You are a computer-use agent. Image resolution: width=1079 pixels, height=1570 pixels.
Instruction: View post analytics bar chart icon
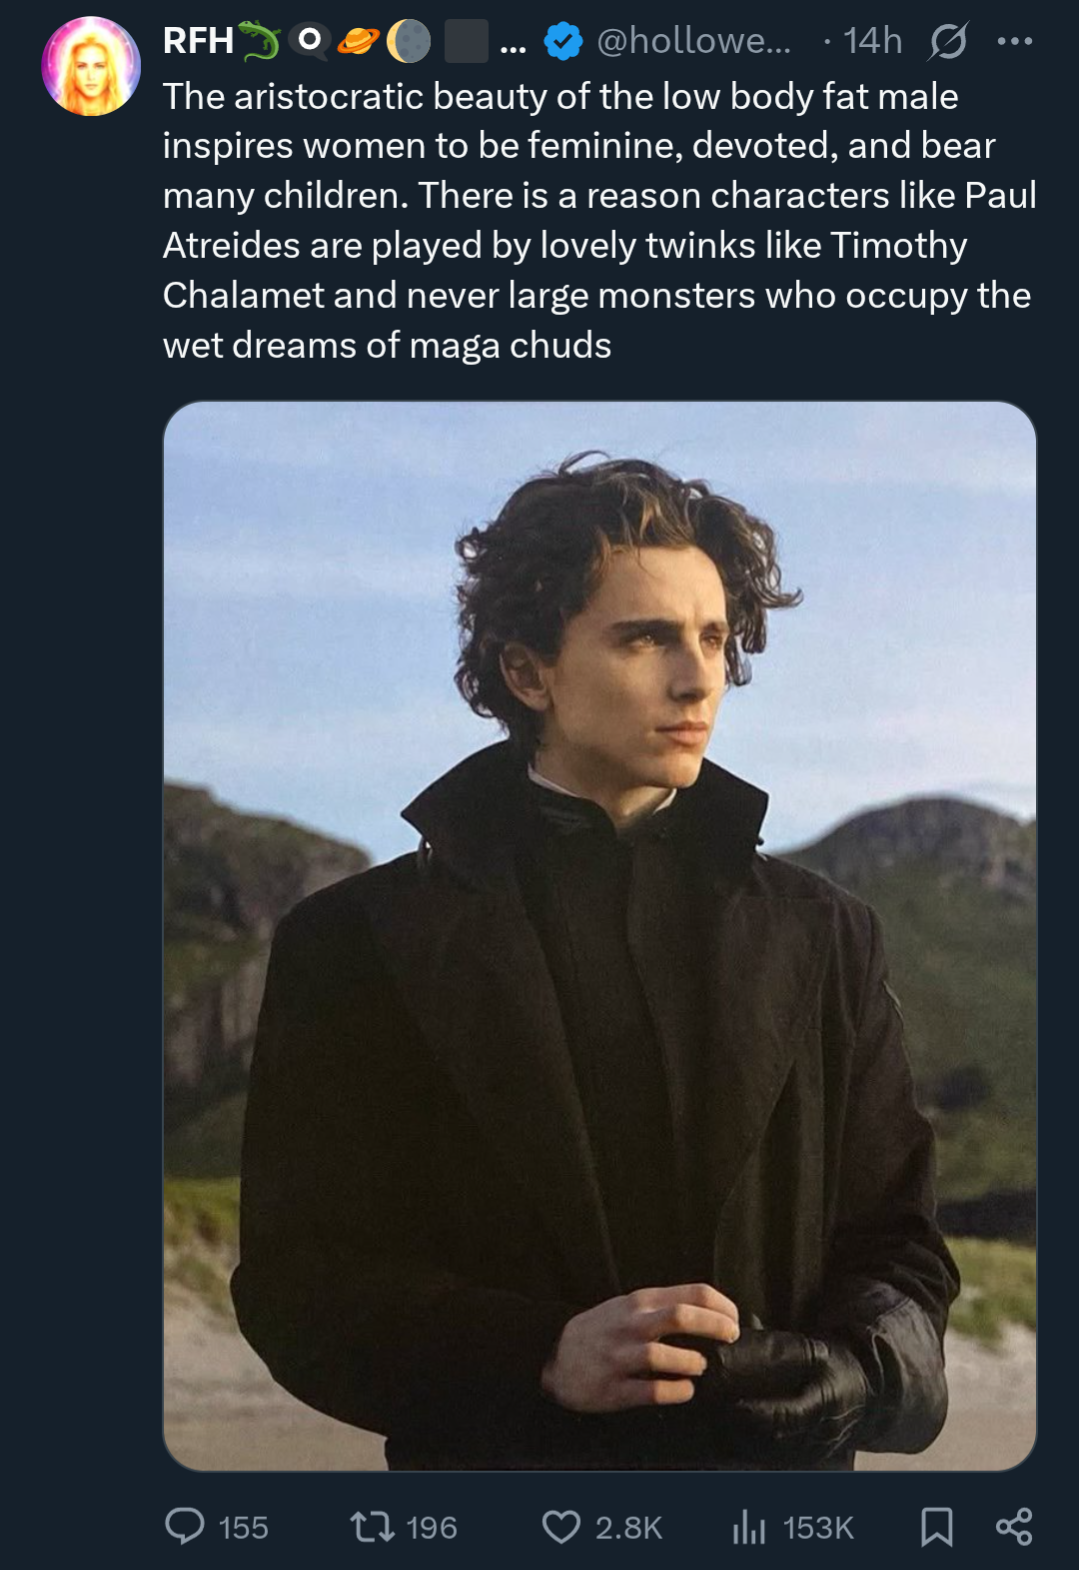[749, 1527]
